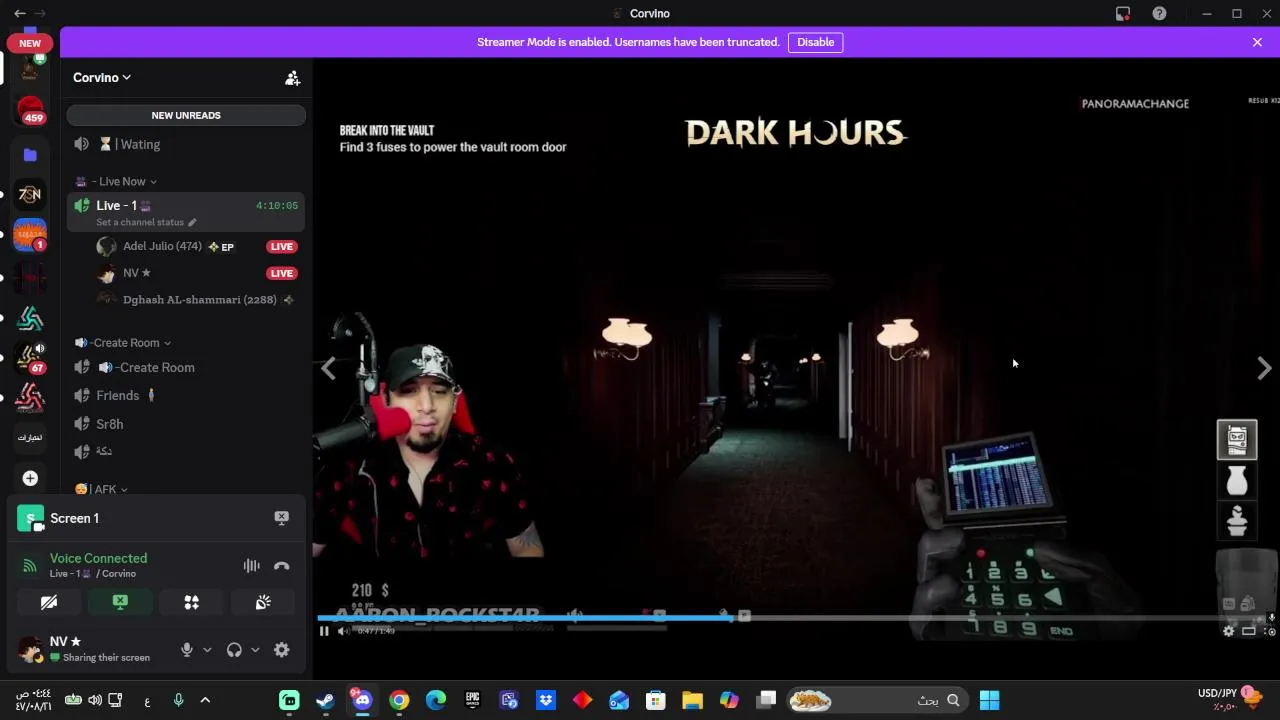Viewport: 1280px width, 720px height.
Task: Join the Sr8h voice channel
Action: tap(186, 424)
